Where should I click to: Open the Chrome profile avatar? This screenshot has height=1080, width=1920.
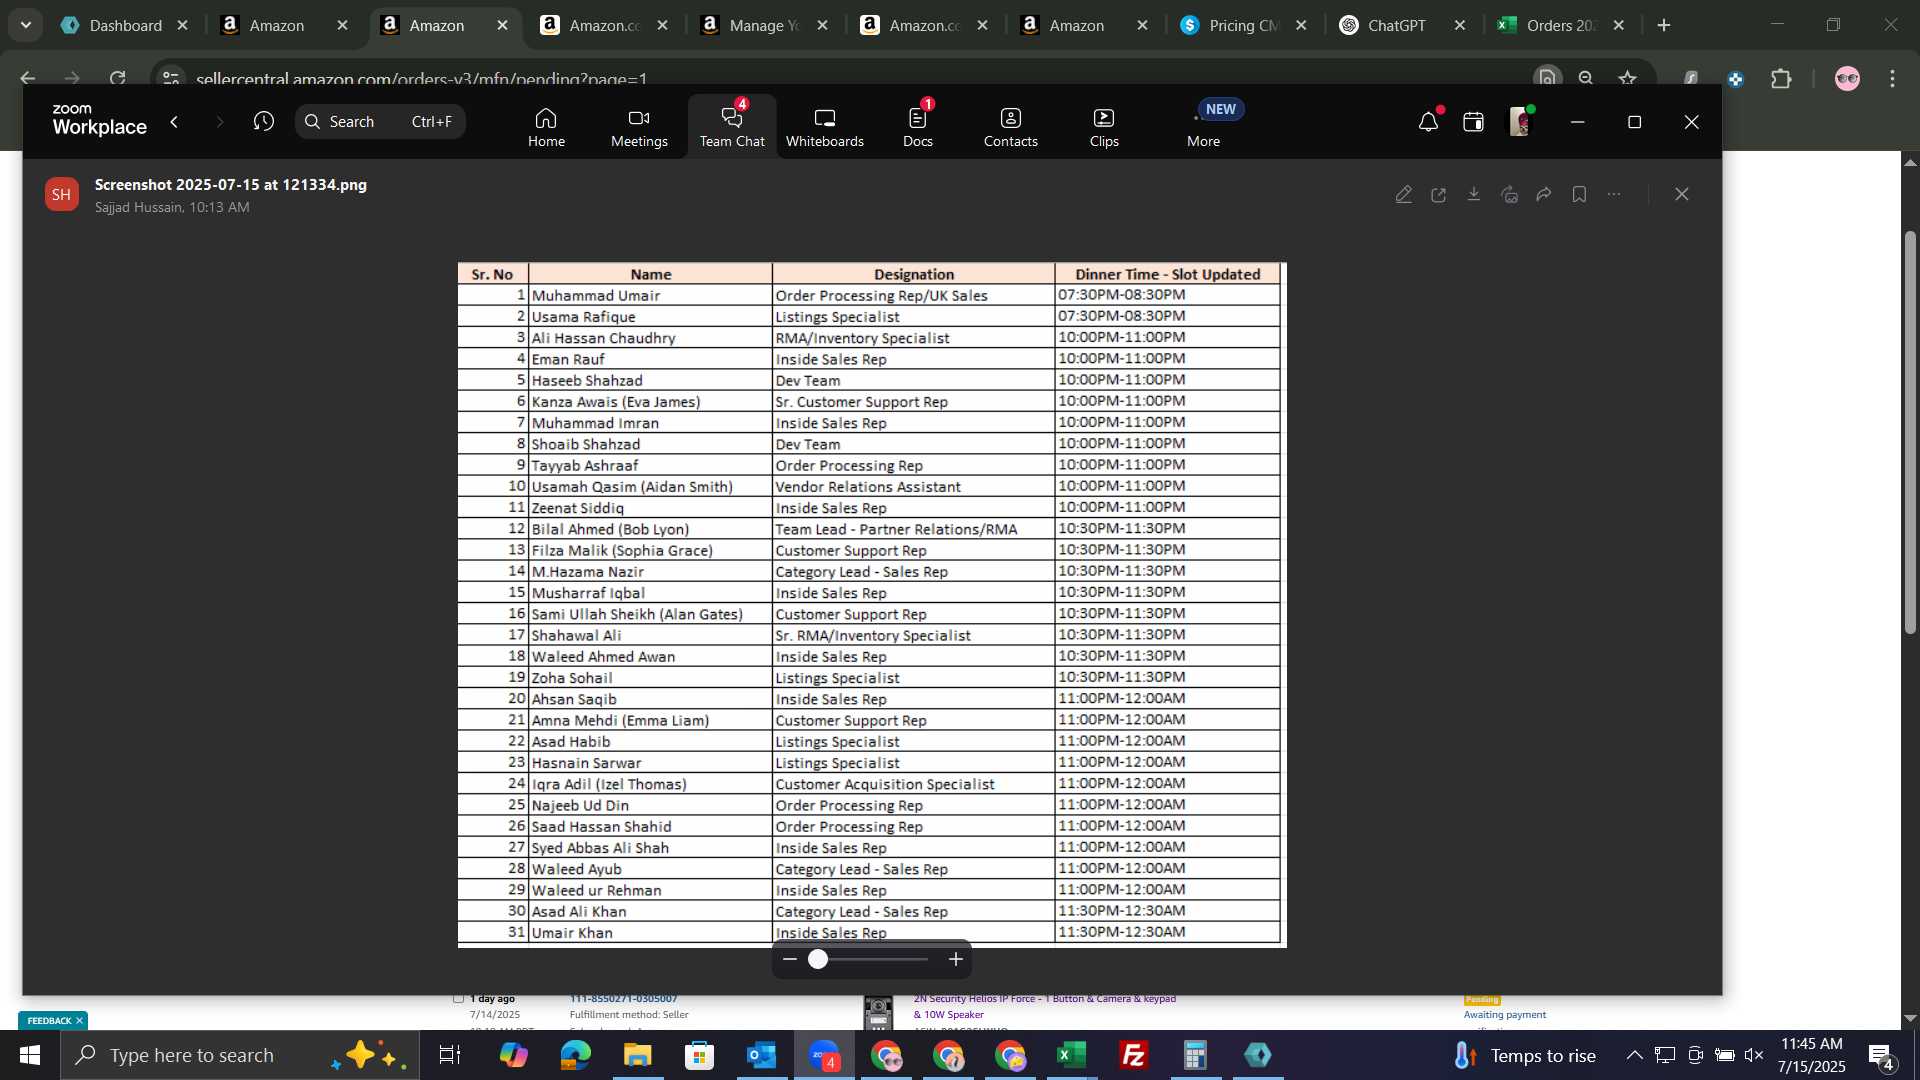[x=1847, y=78]
